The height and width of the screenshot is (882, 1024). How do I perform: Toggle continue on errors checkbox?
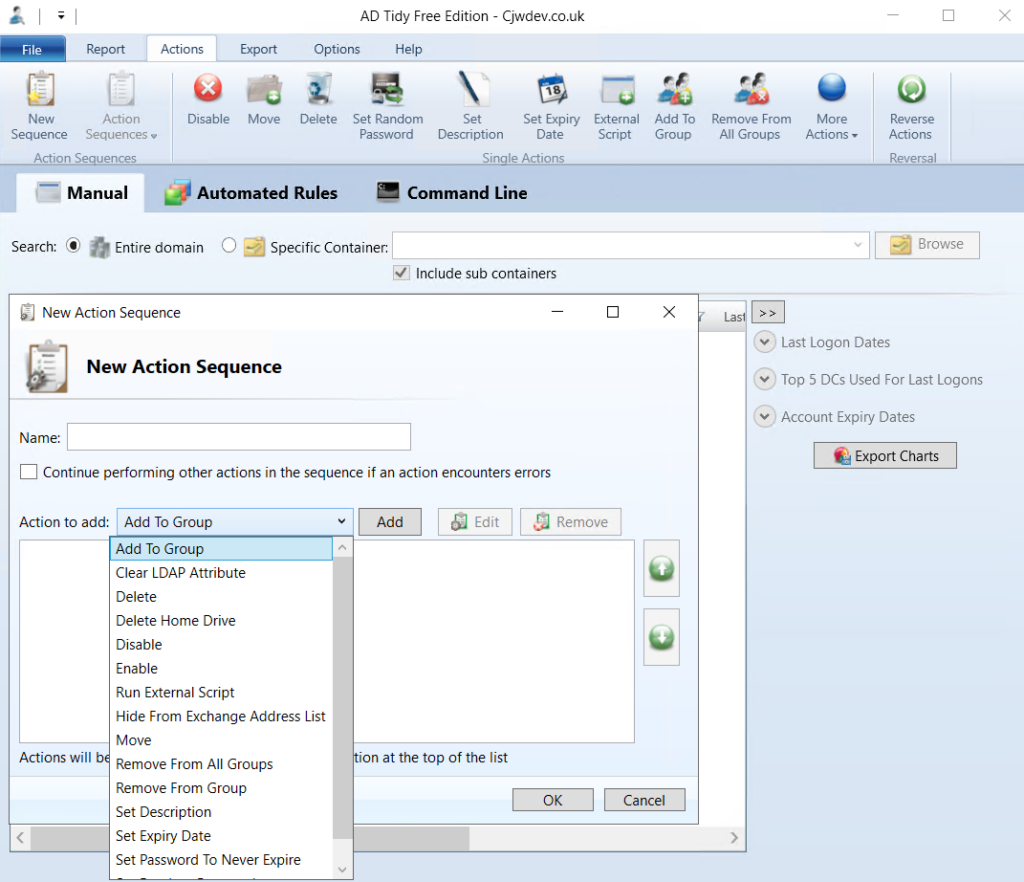[x=29, y=471]
